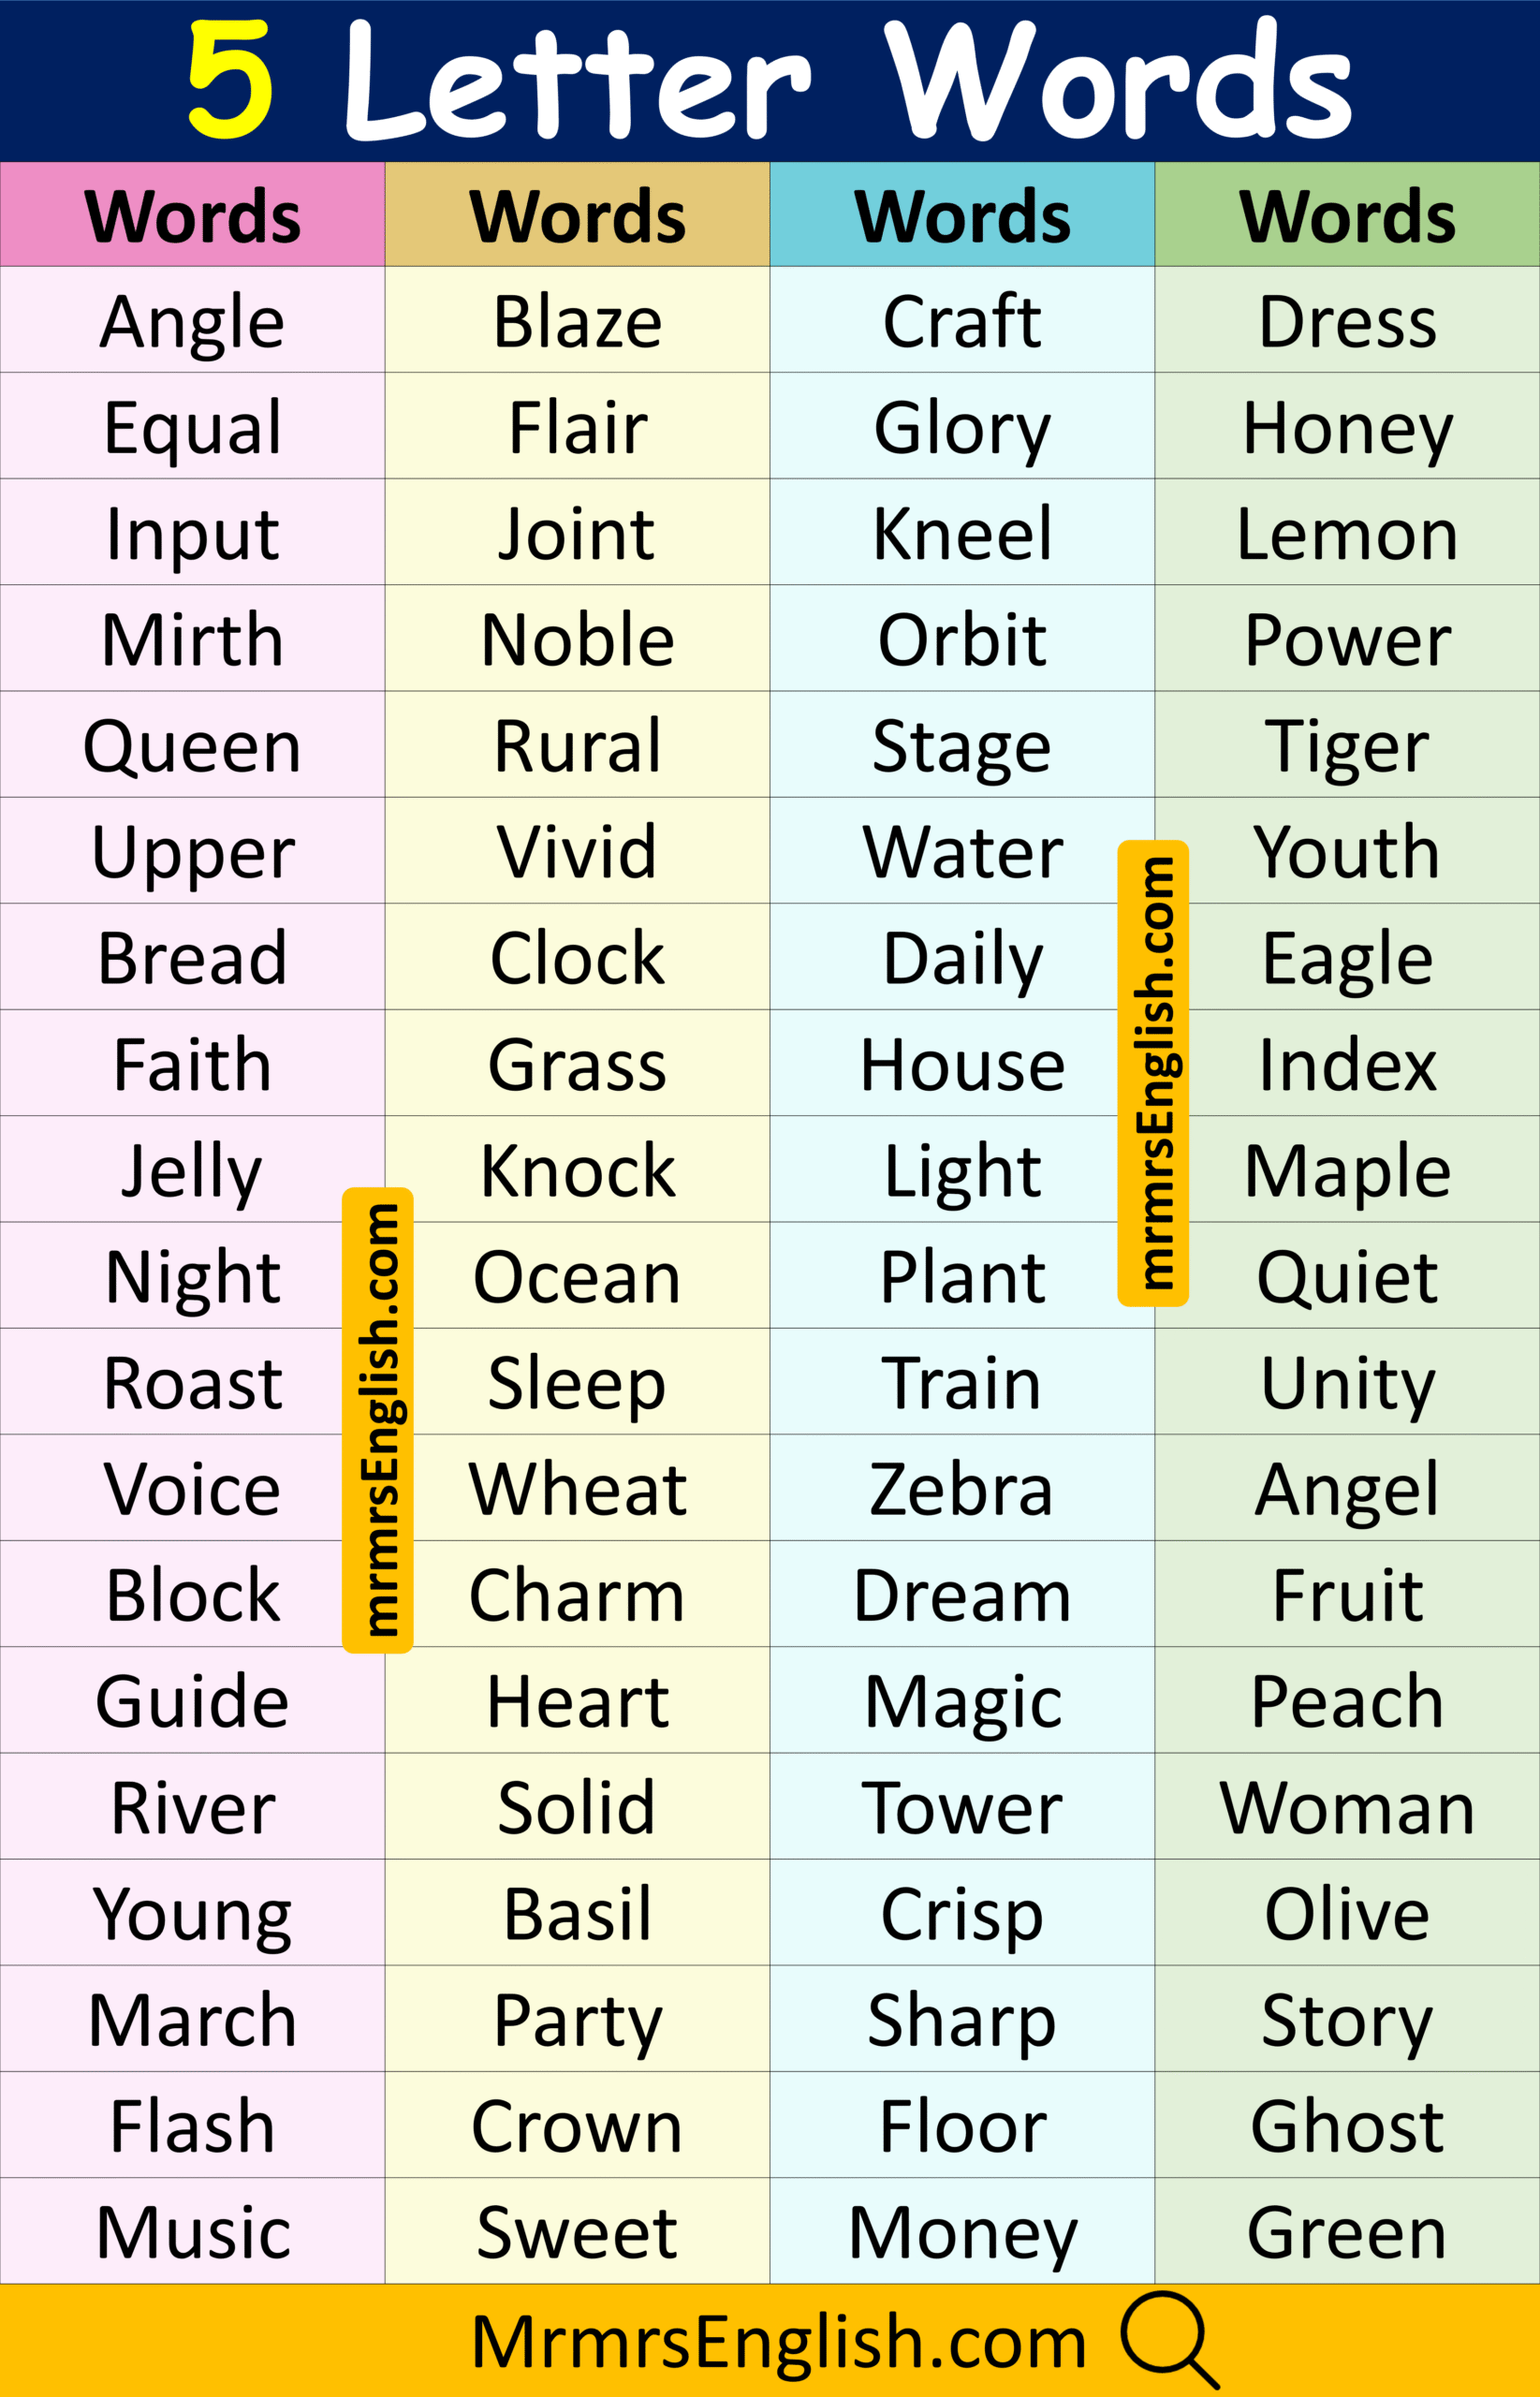Click the yellow number 5 in title
This screenshot has height=2397, width=1540.
230,80
